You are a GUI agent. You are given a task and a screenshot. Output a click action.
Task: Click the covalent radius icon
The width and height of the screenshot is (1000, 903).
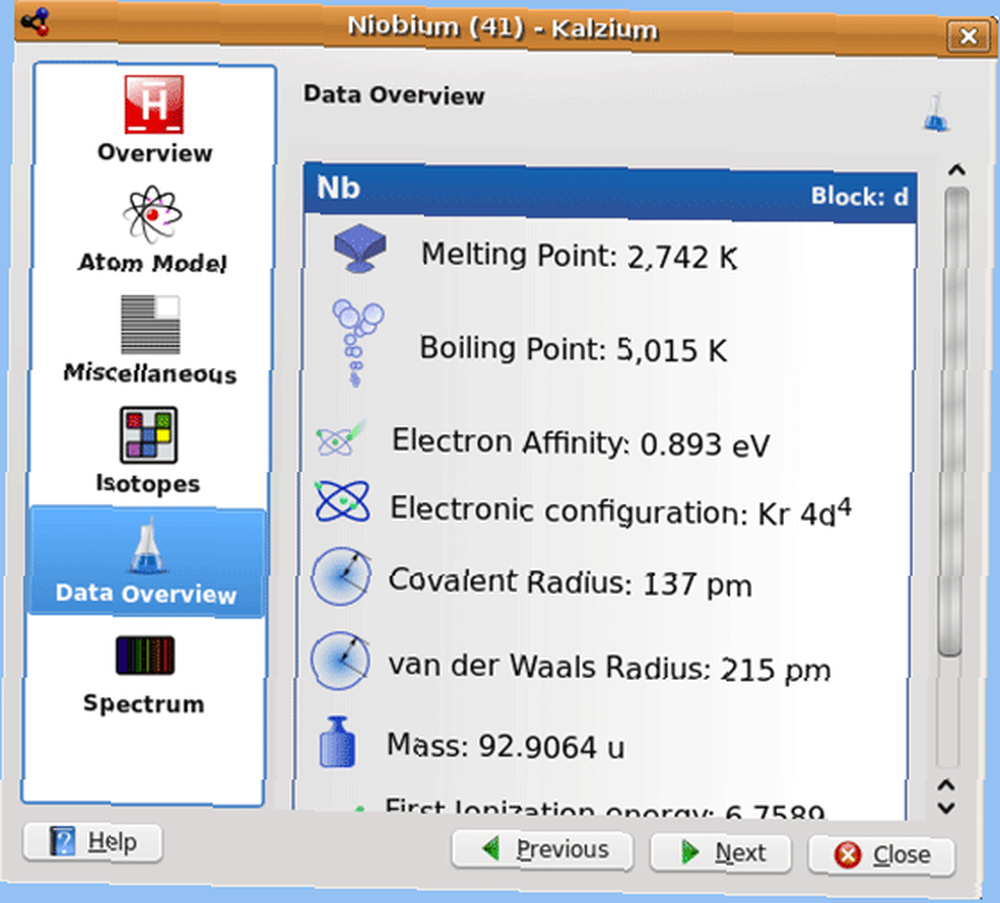(x=341, y=576)
